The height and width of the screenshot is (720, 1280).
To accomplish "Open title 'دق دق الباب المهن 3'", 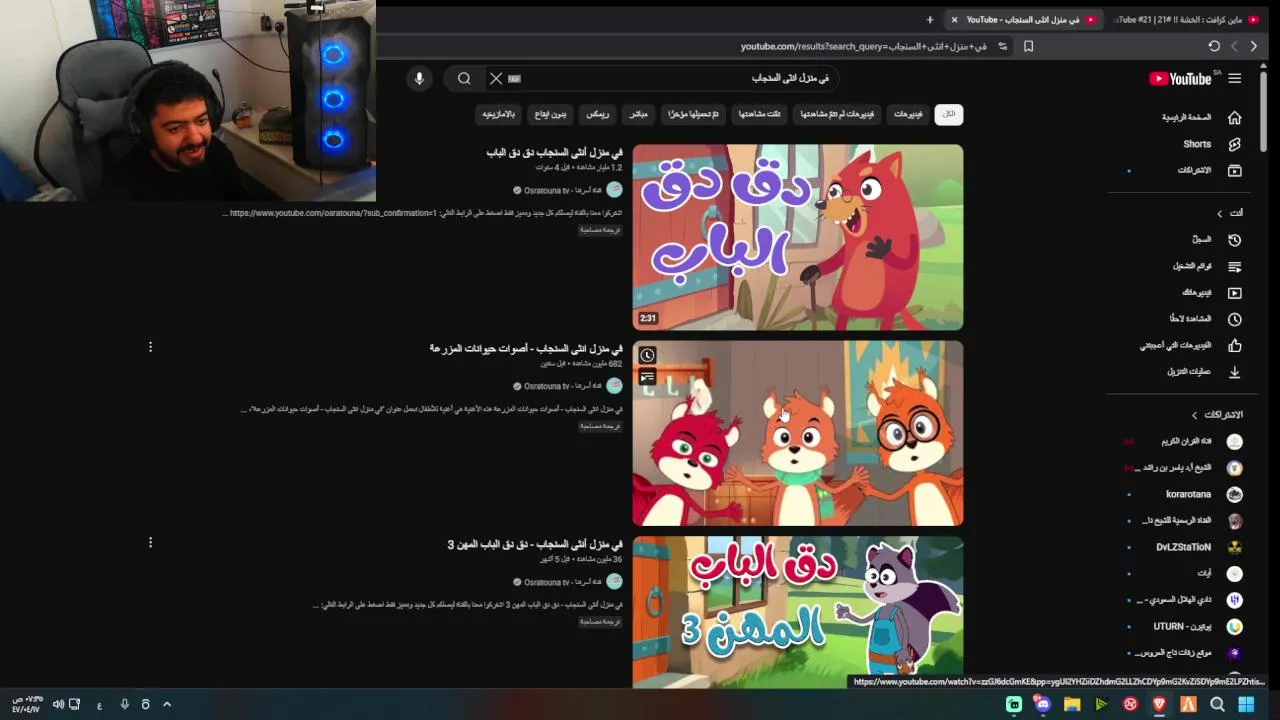I will click(x=535, y=544).
